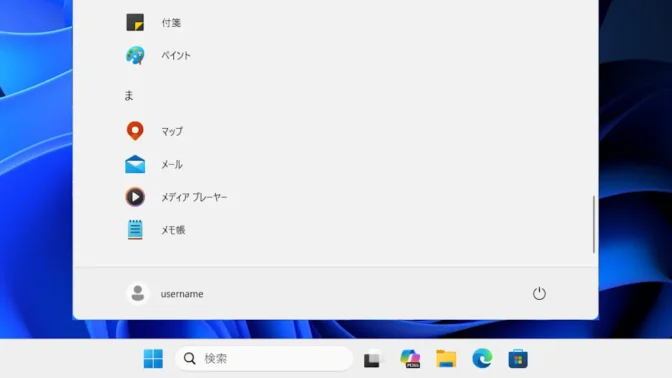Open File Explorer from the taskbar
This screenshot has width=672, height=378.
click(x=446, y=359)
